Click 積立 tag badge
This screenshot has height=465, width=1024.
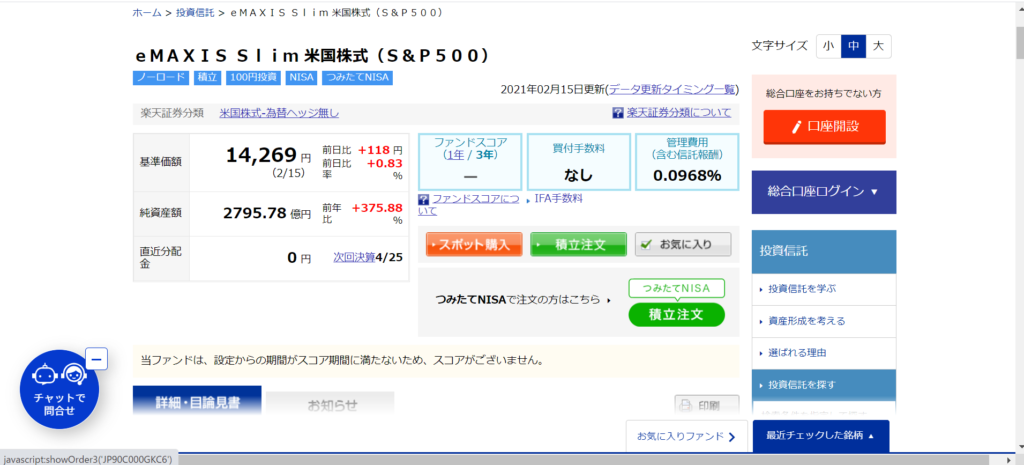pyautogui.click(x=208, y=78)
